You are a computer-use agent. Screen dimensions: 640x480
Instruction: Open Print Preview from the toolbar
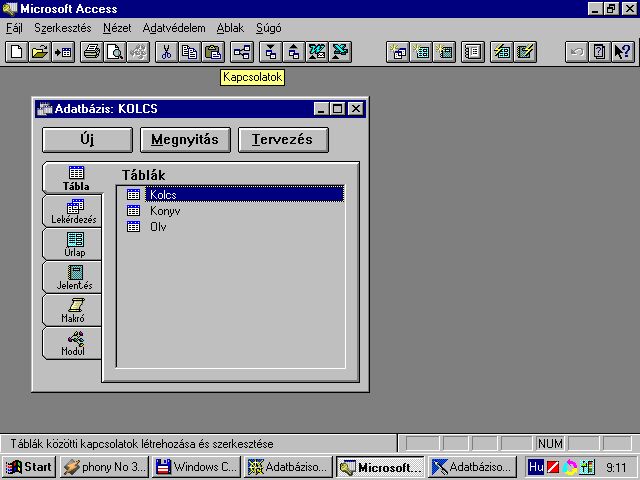[x=115, y=52]
